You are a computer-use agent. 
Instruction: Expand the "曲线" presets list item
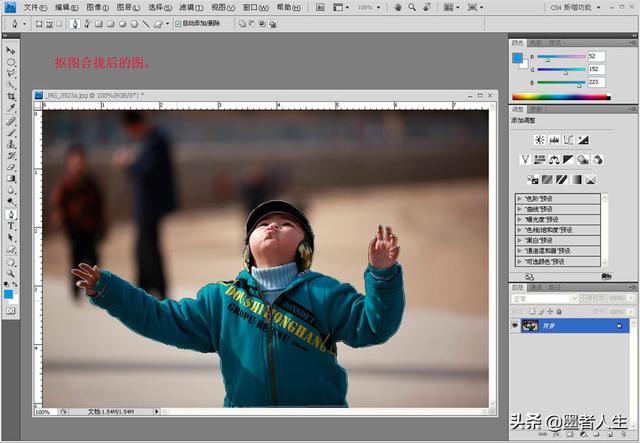(519, 208)
